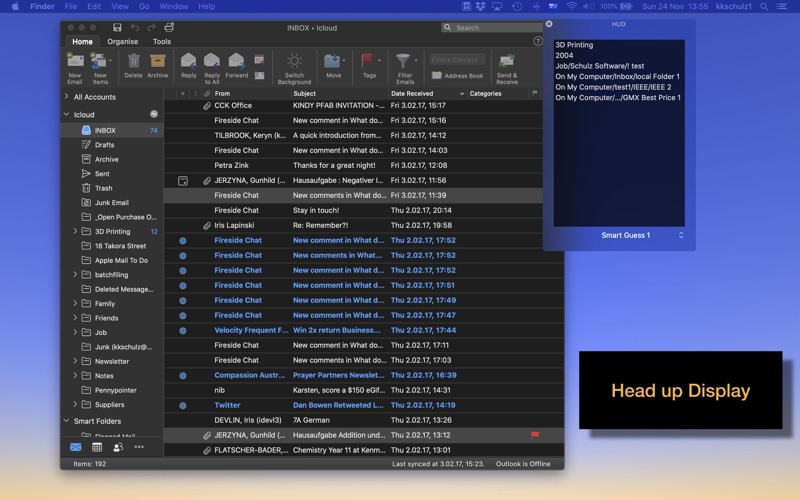Toggle unread dot on Fireside Chat 17:51 email
The width and height of the screenshot is (800, 500).
pos(183,286)
